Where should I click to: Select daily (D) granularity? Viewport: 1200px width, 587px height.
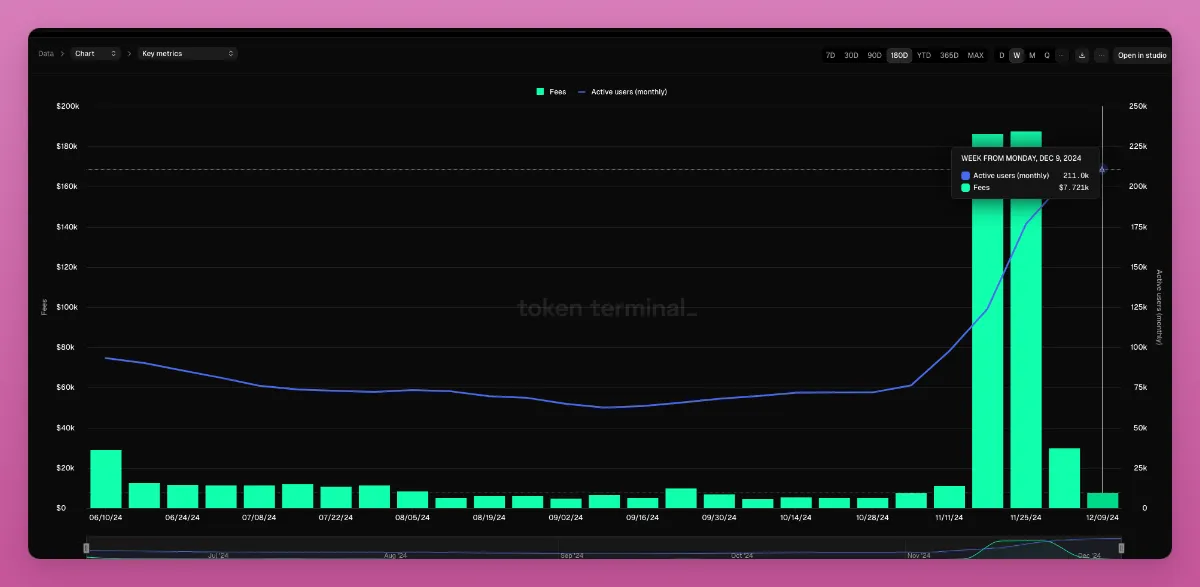click(1002, 55)
